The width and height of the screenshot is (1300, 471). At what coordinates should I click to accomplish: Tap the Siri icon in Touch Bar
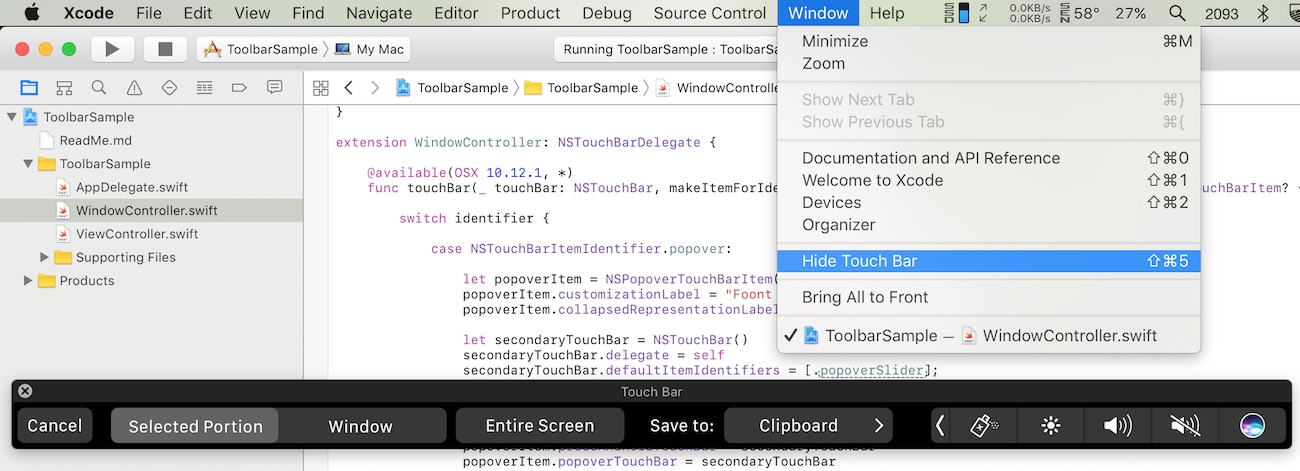pyautogui.click(x=1251, y=426)
